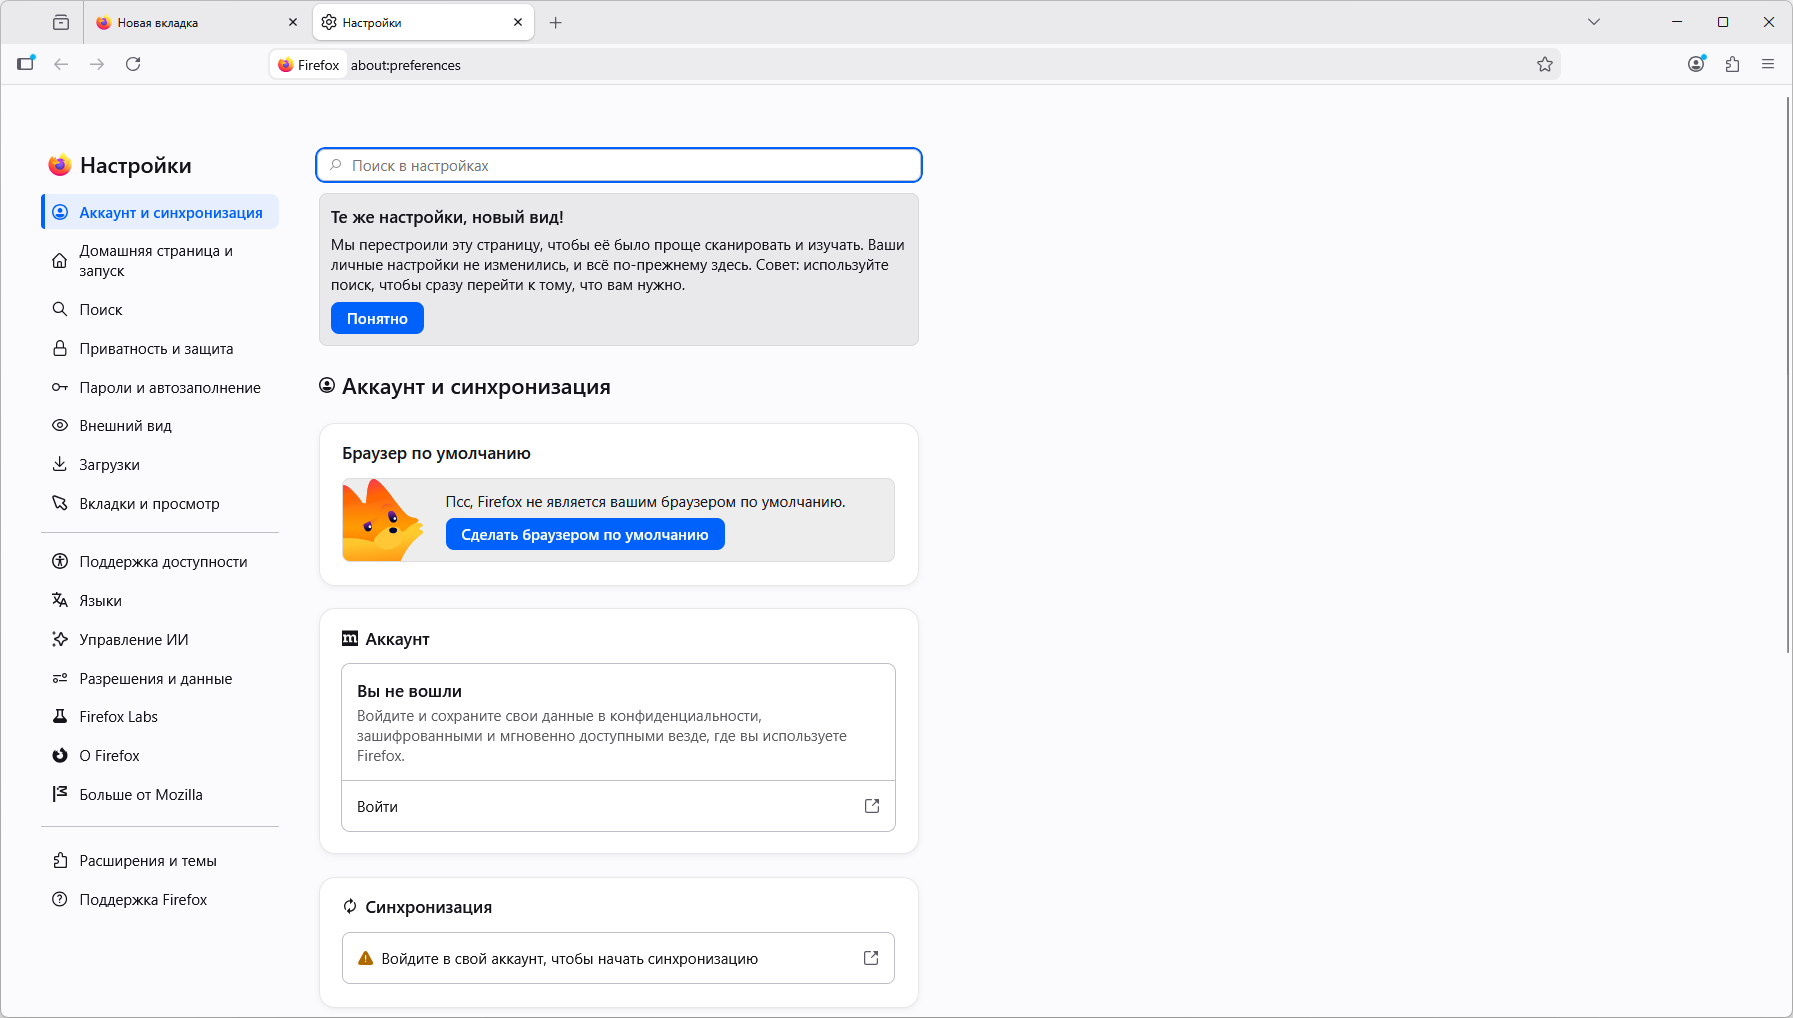
Task: Open "Больше от Mozilla" category
Action: pos(160,795)
